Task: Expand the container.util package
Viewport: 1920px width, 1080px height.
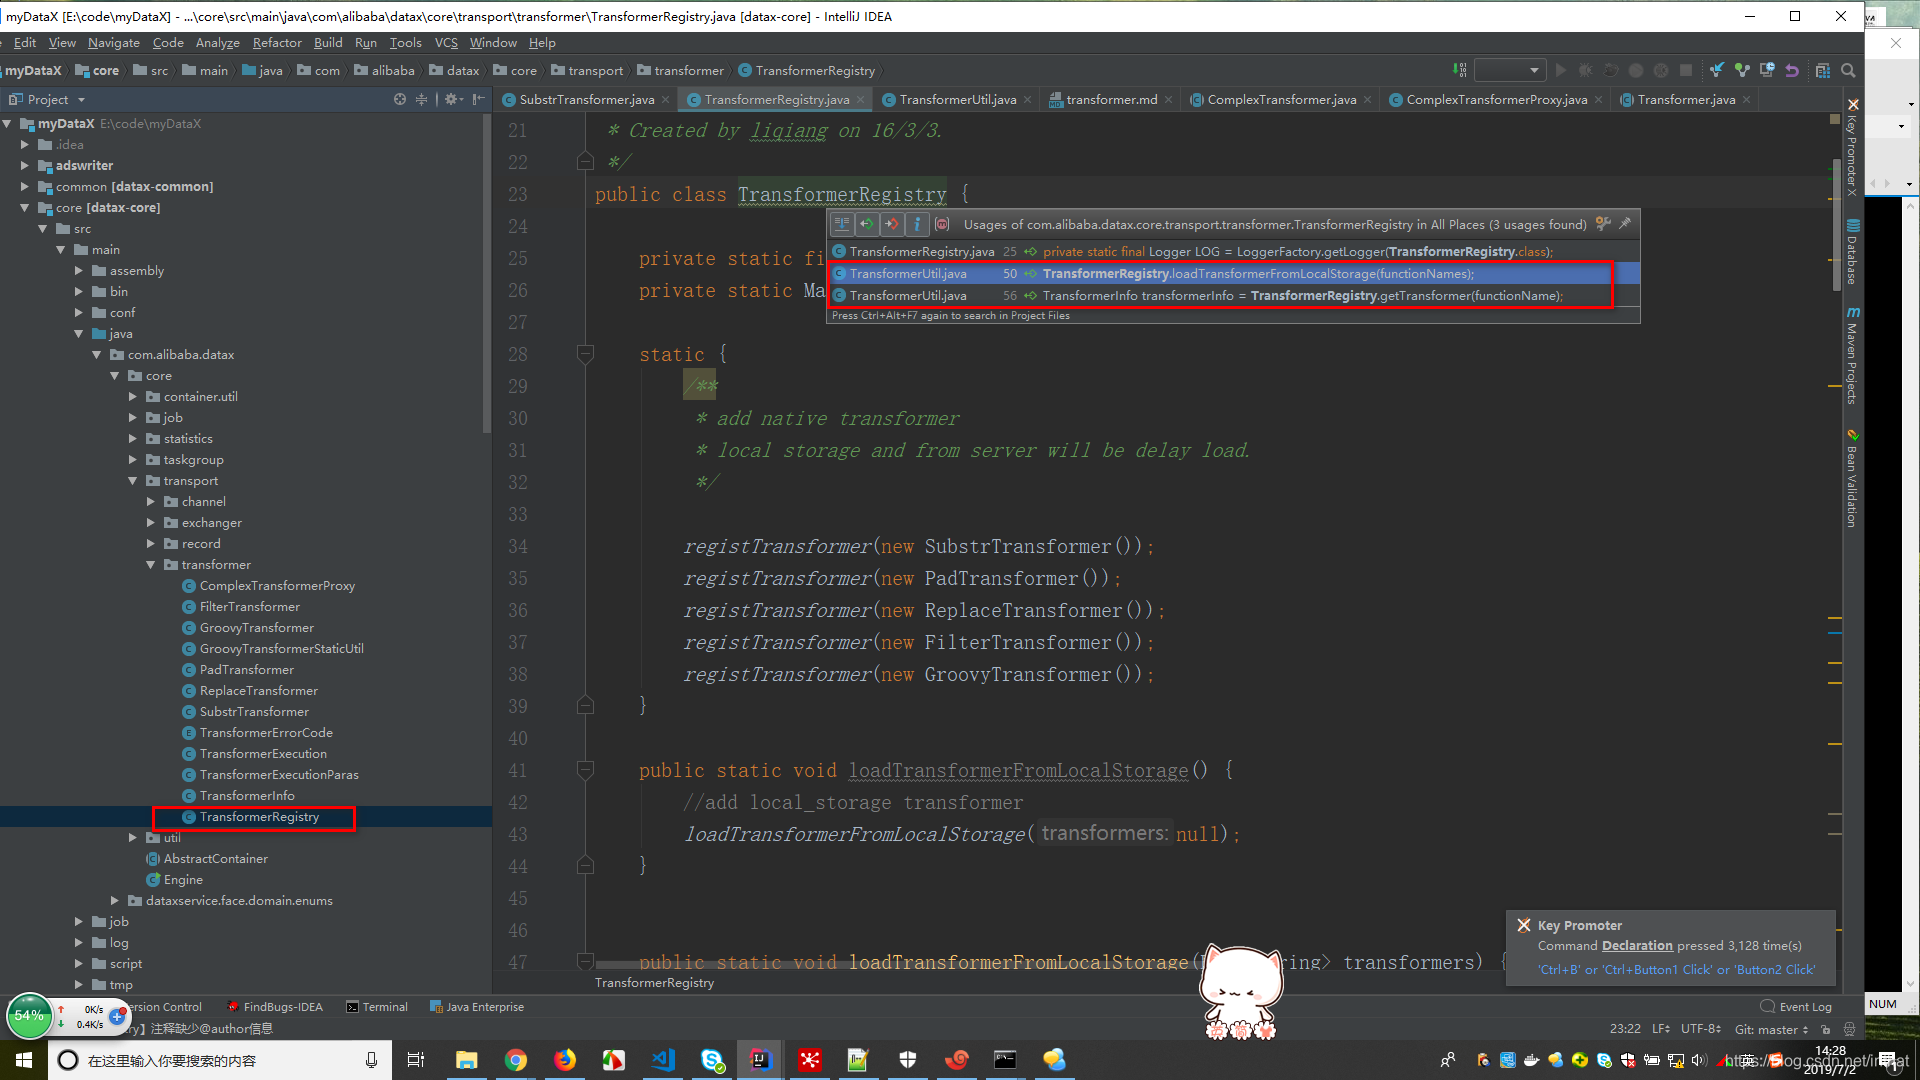Action: click(133, 396)
